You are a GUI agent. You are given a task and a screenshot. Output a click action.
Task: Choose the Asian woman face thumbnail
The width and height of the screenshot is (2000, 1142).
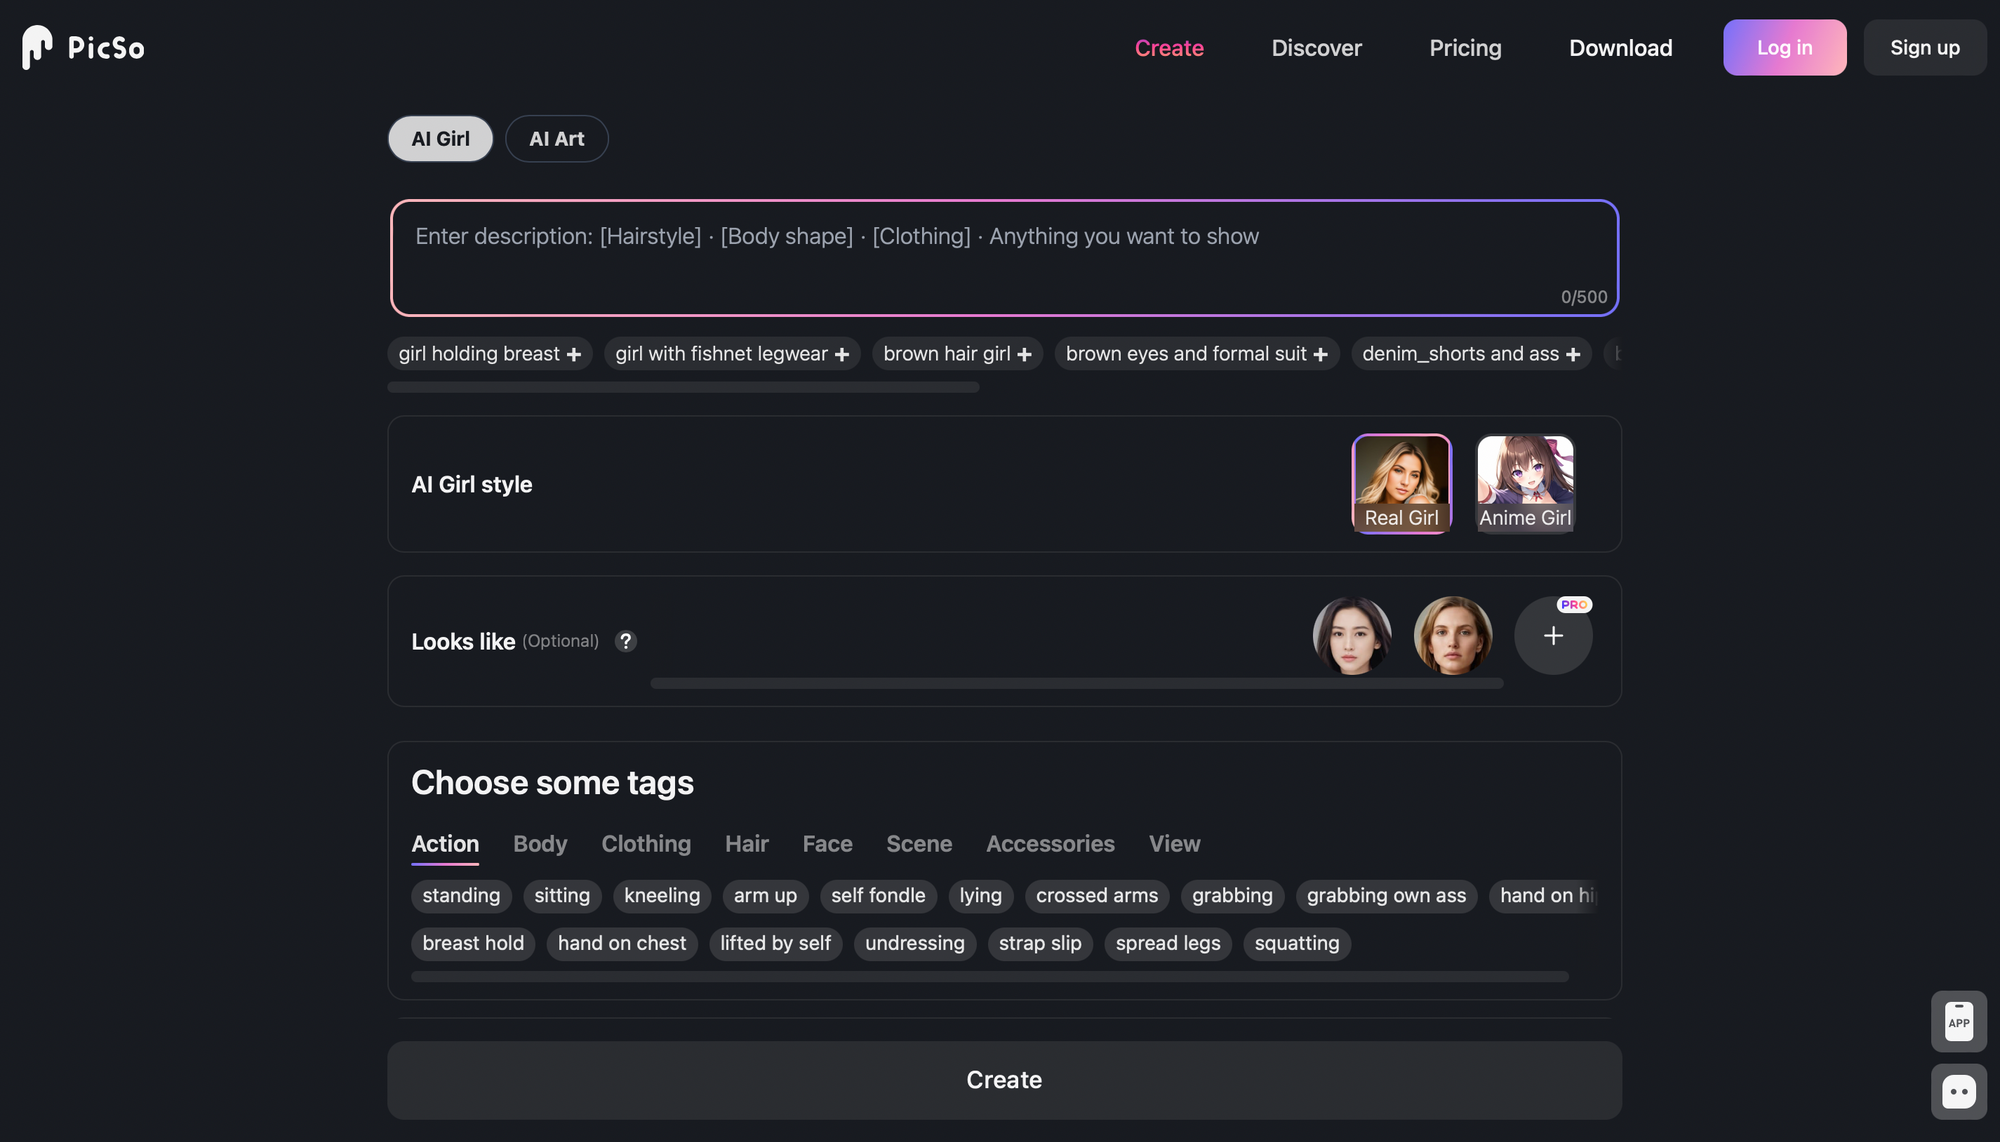click(1352, 636)
